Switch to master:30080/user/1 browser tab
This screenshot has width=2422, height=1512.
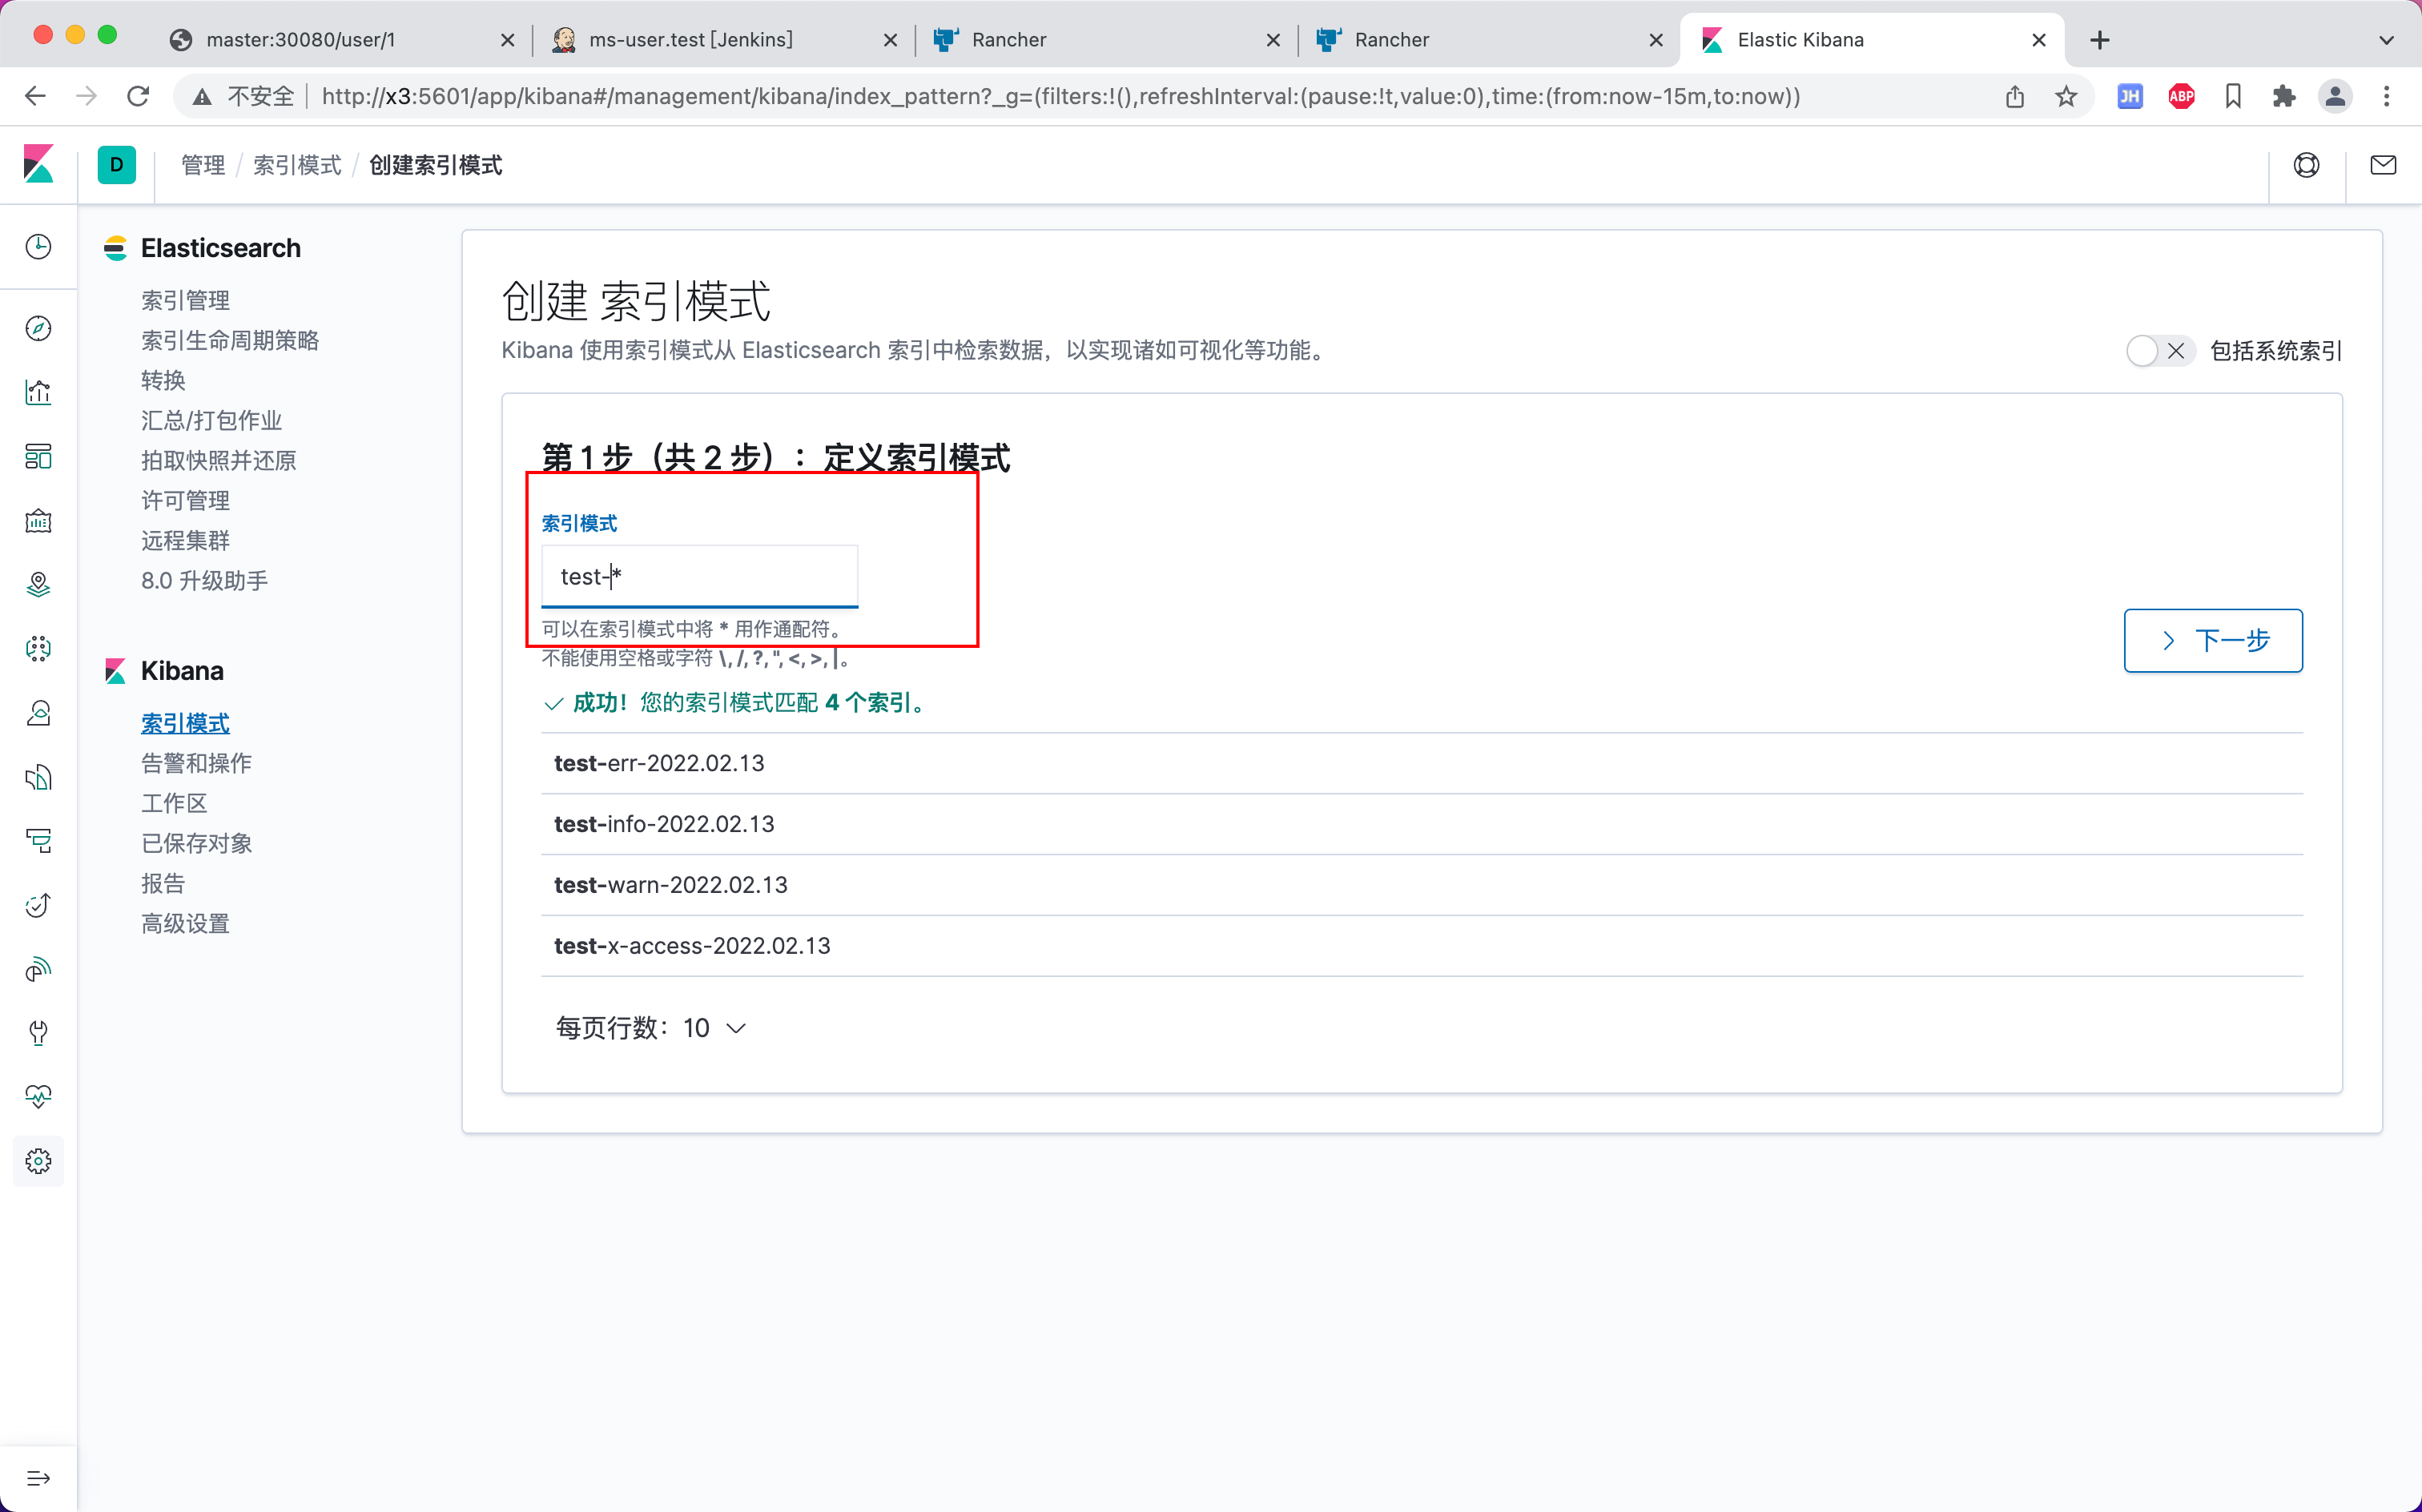point(340,40)
